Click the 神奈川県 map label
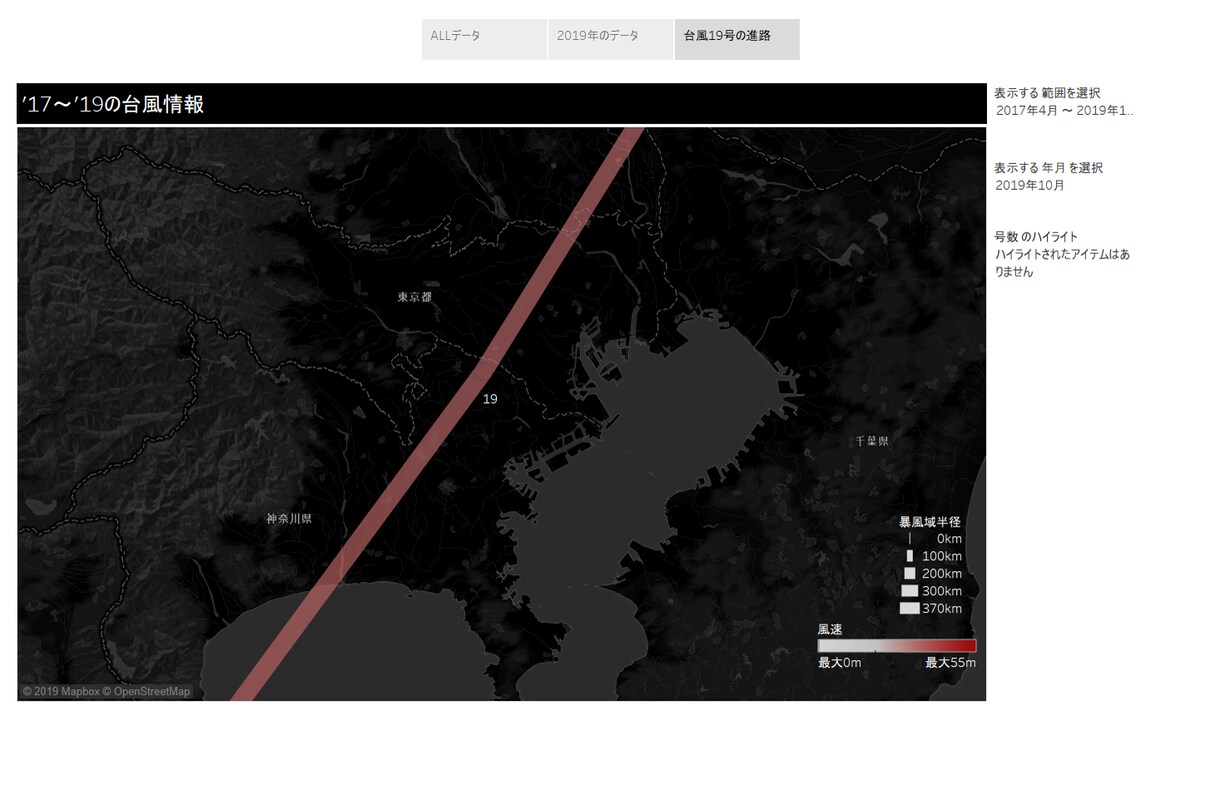1220x805 pixels. pyautogui.click(x=289, y=519)
